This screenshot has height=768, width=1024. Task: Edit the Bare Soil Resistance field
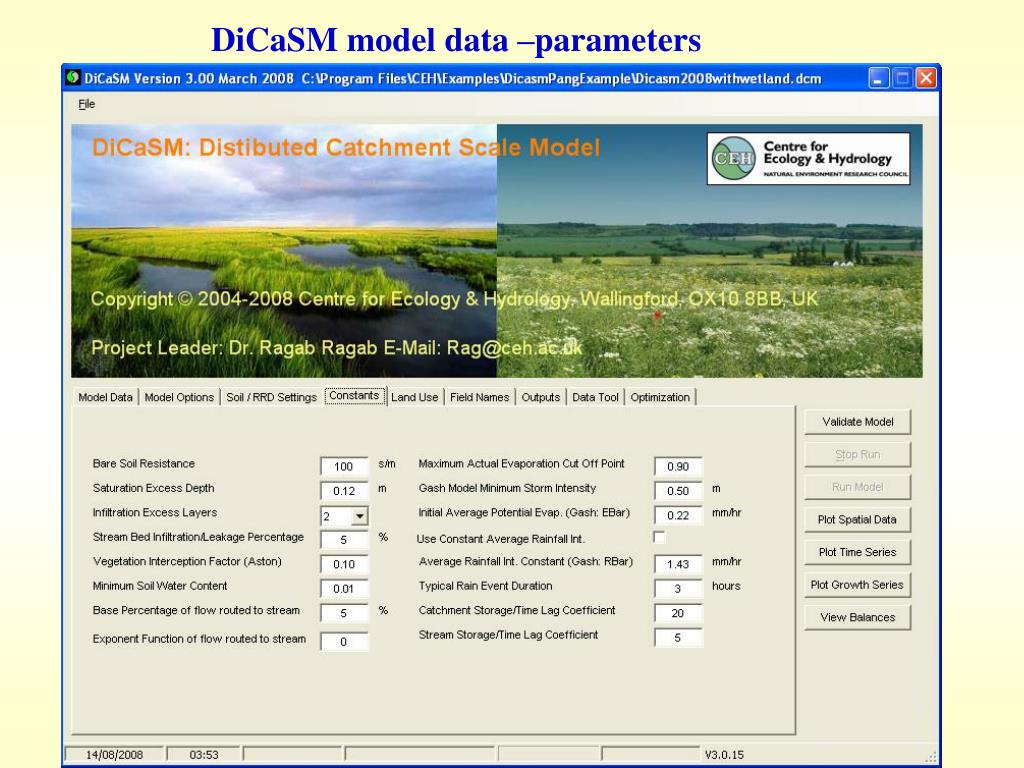(344, 466)
